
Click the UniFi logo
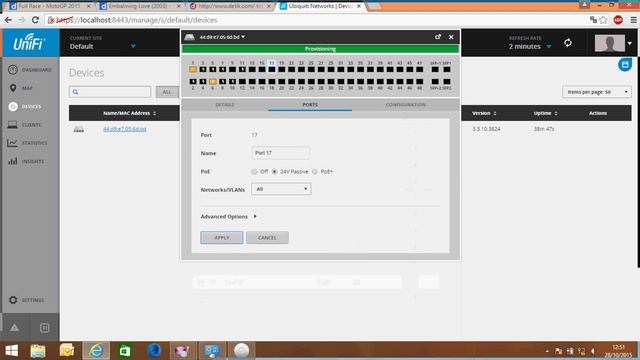tap(29, 42)
